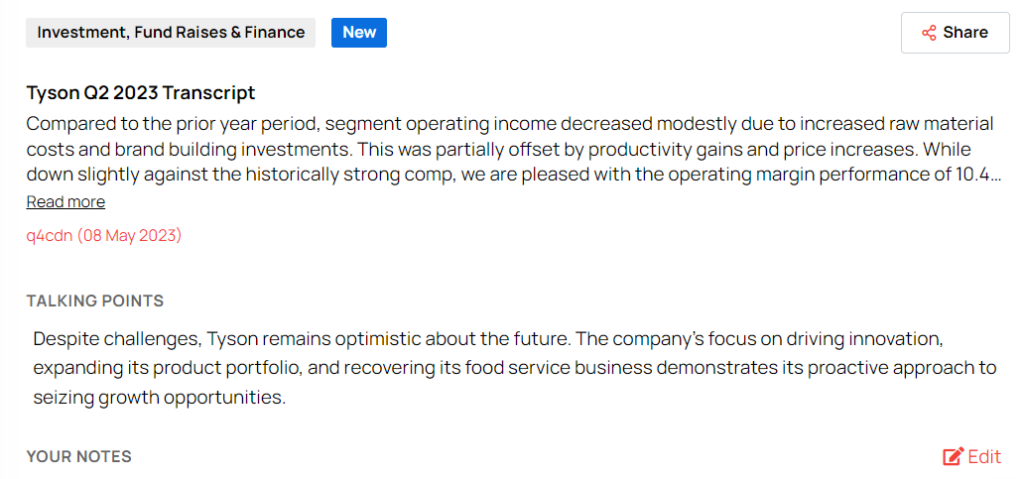Expand the summary with Read more

click(x=65, y=202)
